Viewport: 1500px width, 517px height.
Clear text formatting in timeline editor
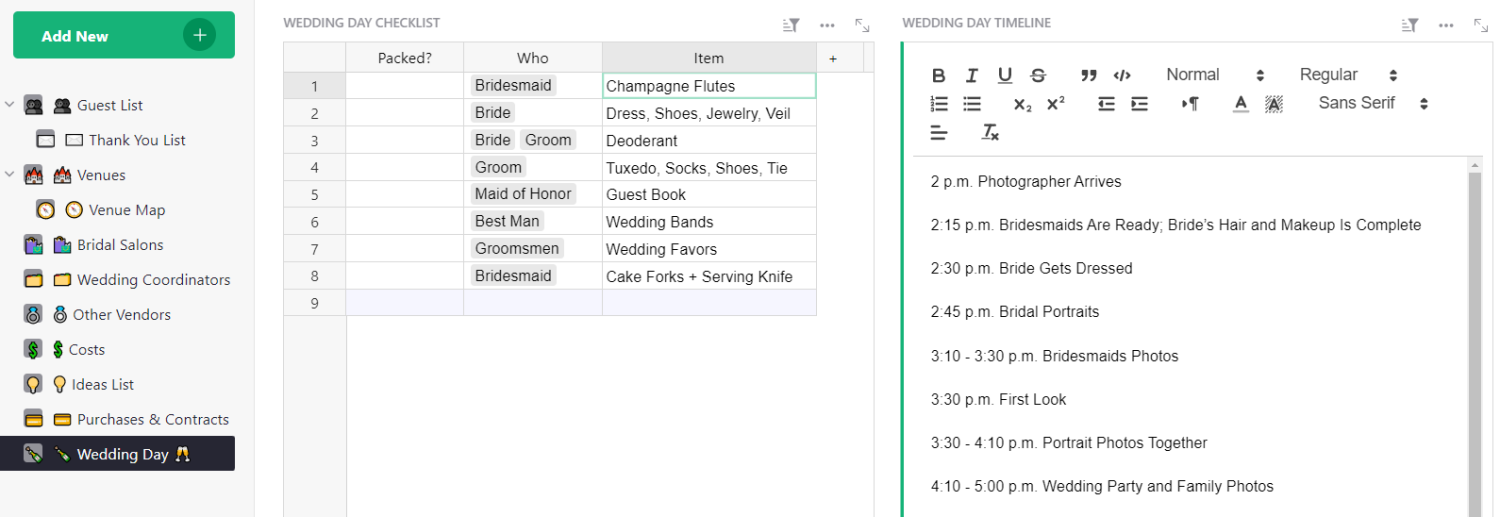(x=990, y=132)
